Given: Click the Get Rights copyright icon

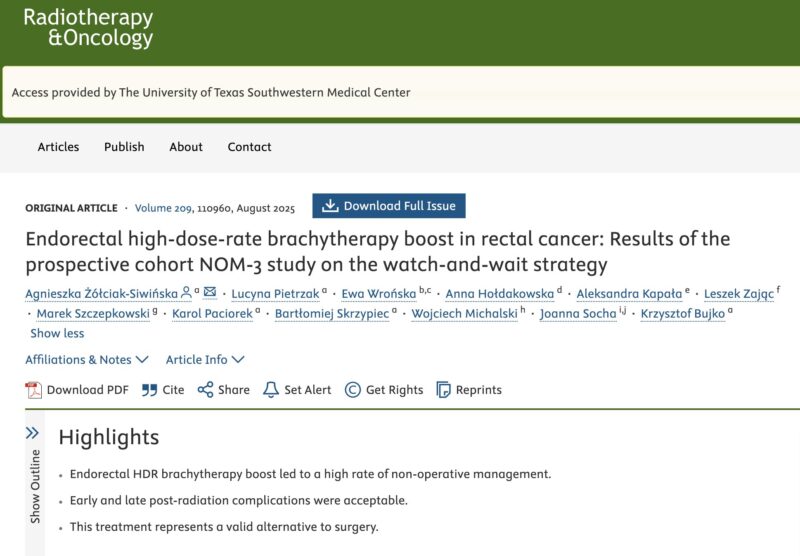Looking at the screenshot, I should [353, 390].
